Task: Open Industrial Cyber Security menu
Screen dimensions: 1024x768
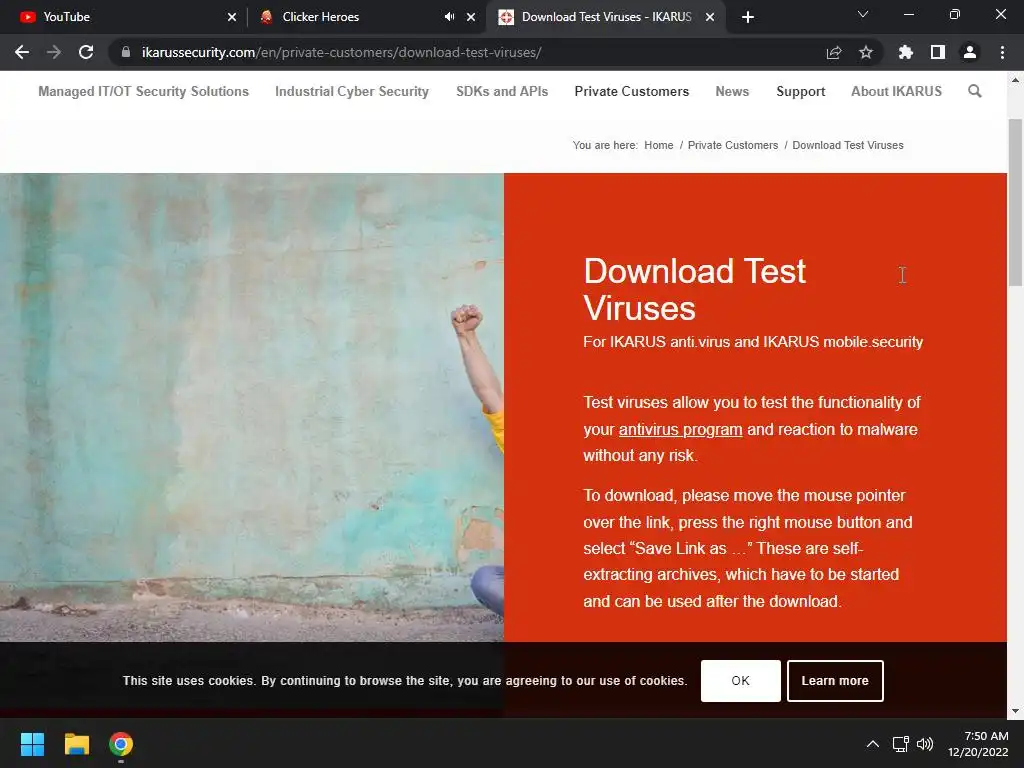Action: click(352, 91)
